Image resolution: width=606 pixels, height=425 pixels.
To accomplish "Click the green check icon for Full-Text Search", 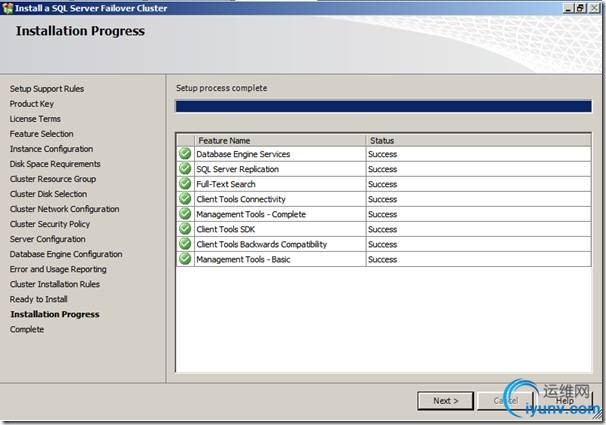I will 186,184.
